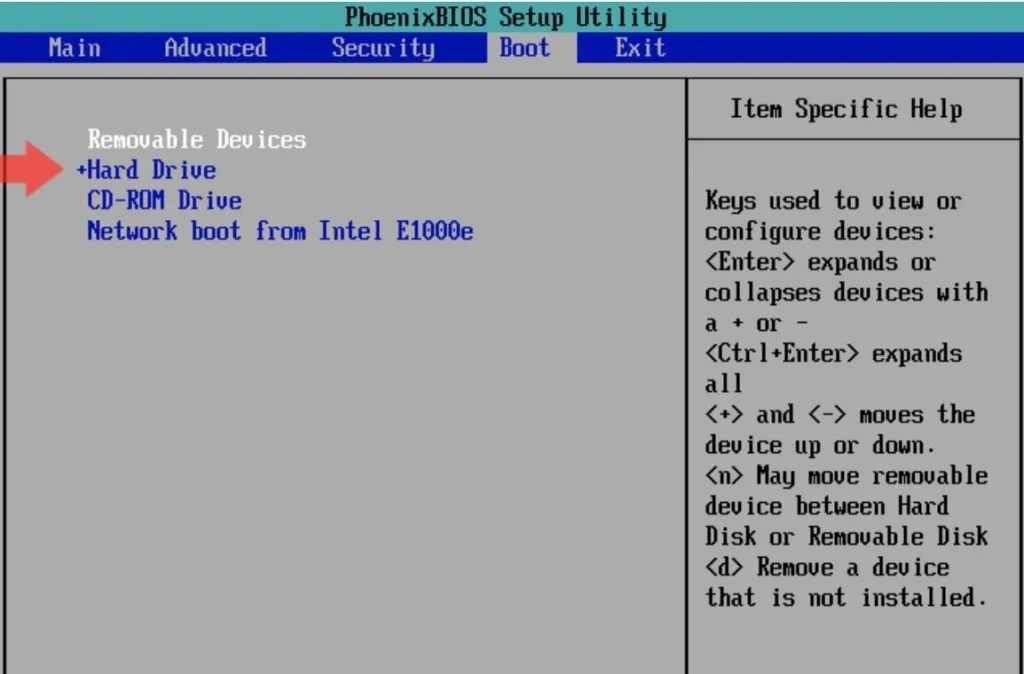Open the Exit menu
The width and height of the screenshot is (1024, 674).
(x=639, y=47)
